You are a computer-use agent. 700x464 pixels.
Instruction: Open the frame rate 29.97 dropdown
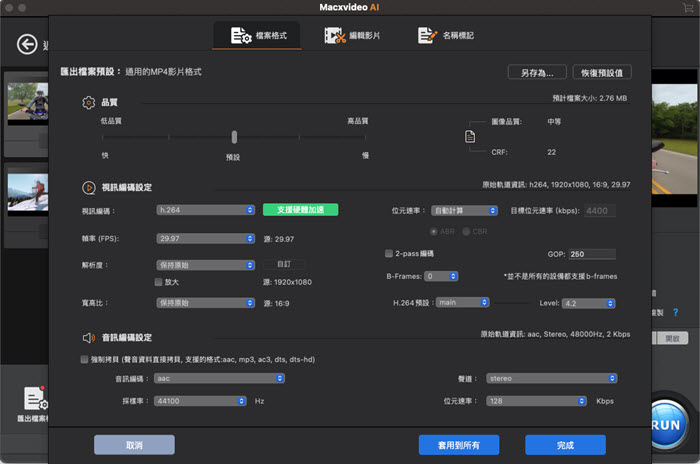point(205,238)
